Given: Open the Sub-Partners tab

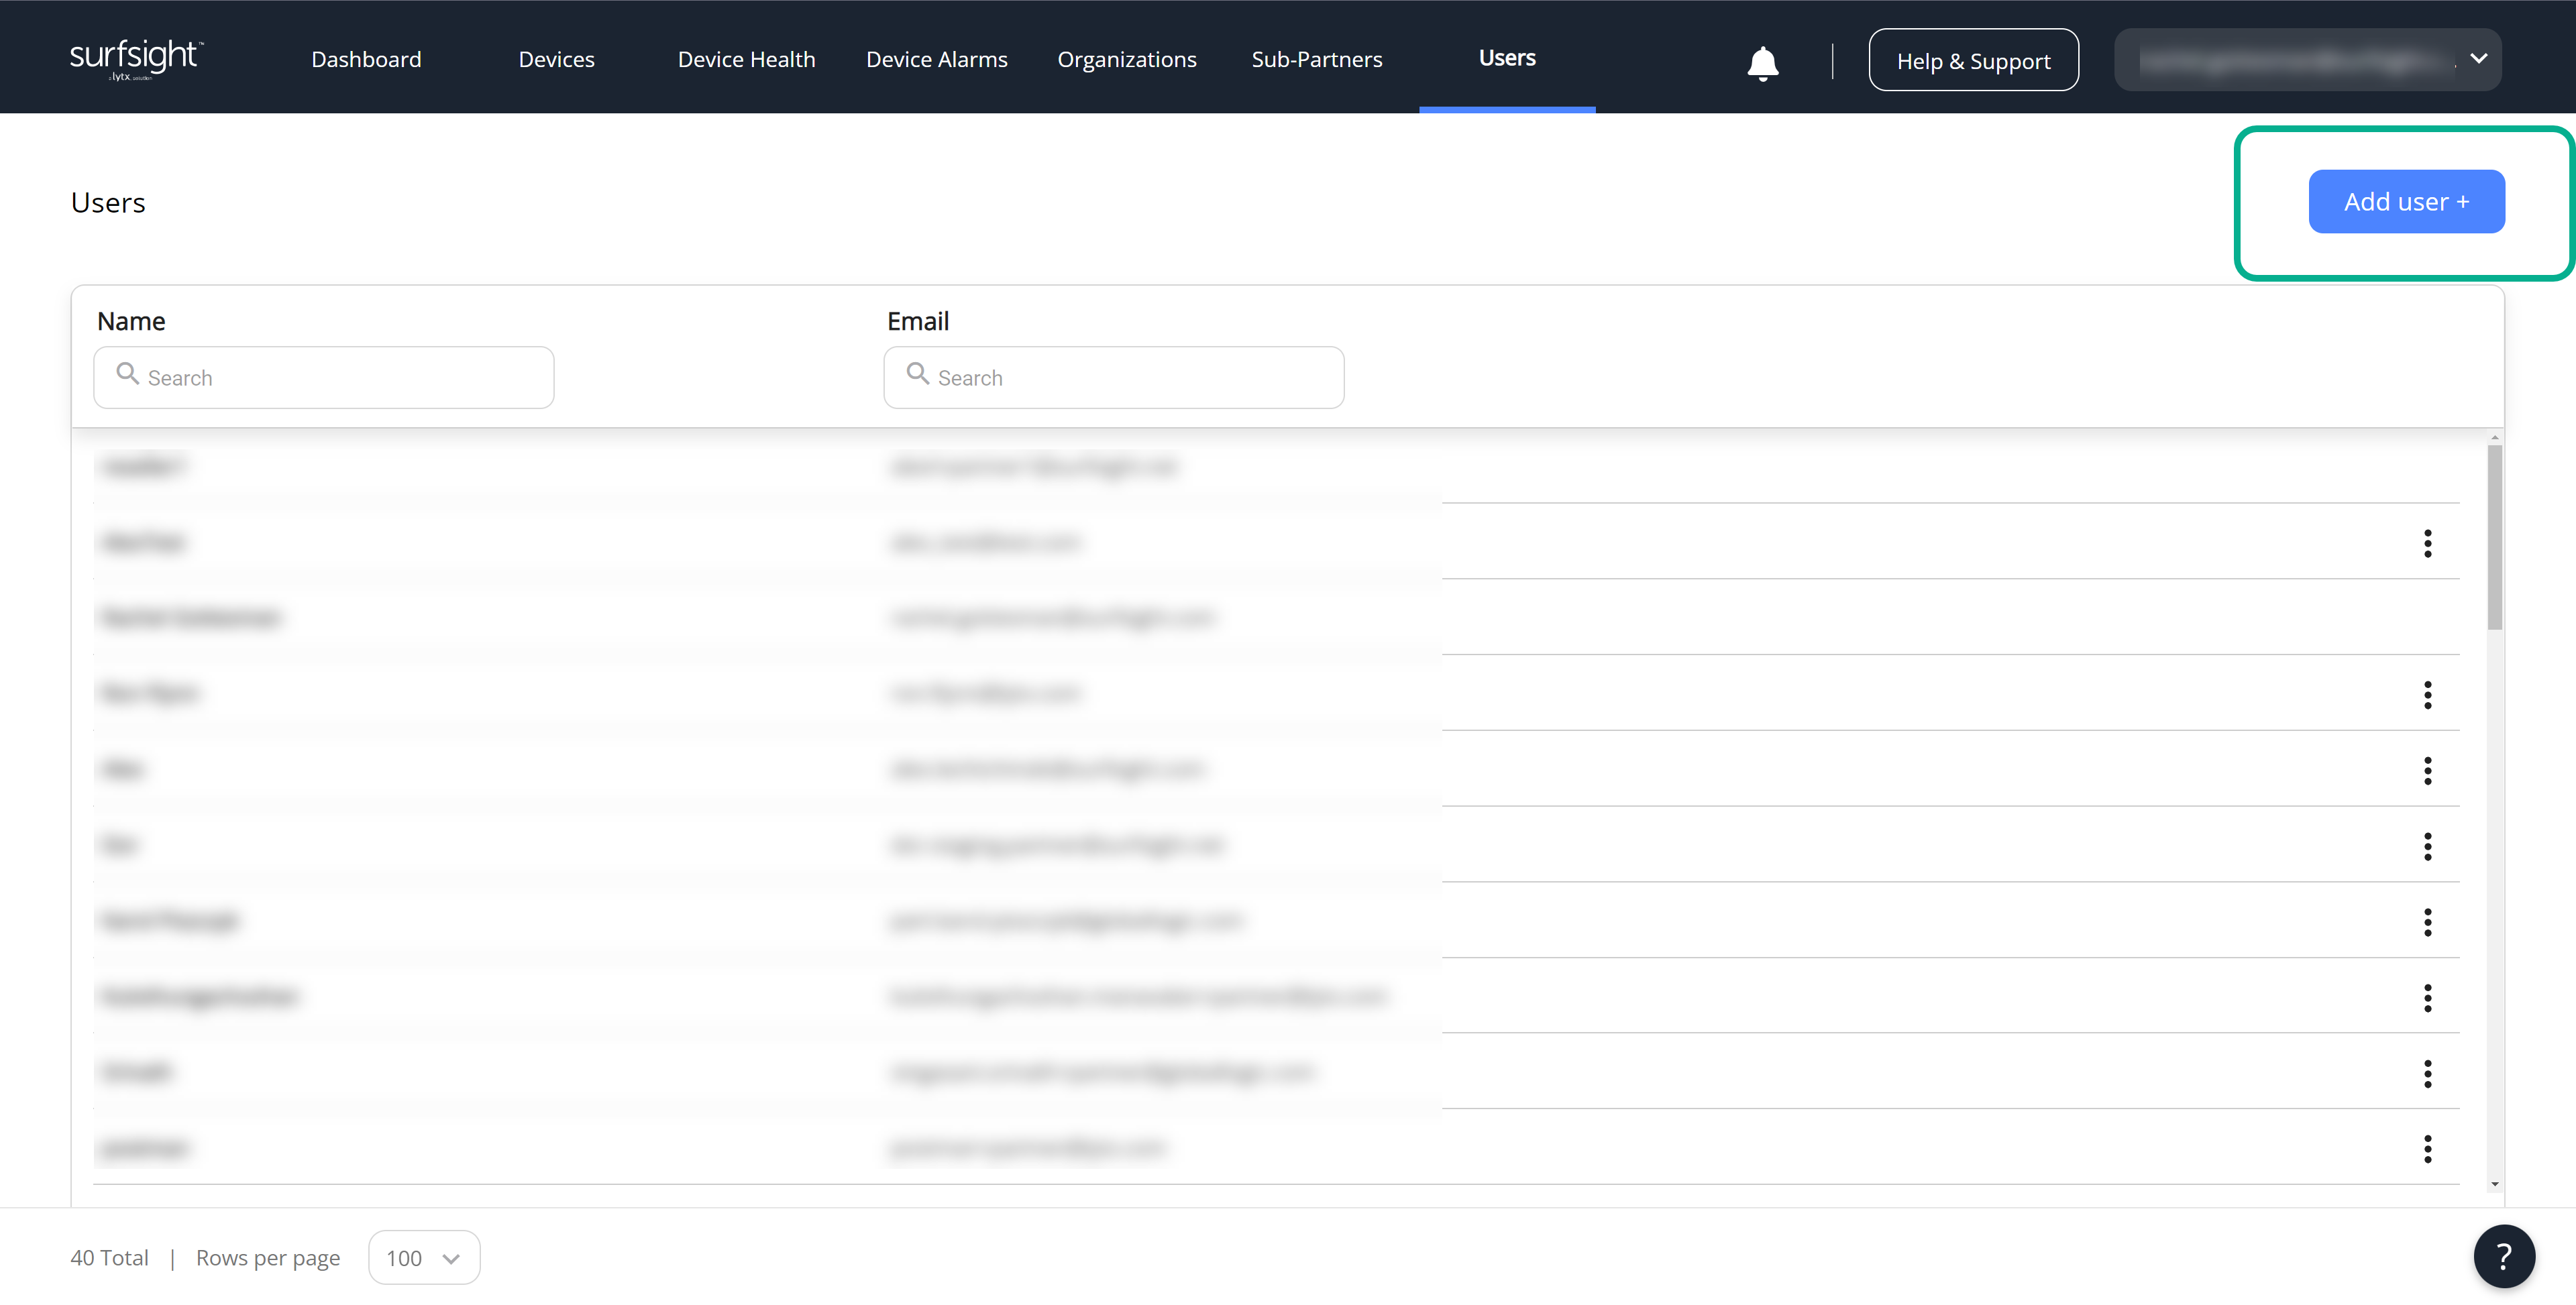Looking at the screenshot, I should point(1317,59).
